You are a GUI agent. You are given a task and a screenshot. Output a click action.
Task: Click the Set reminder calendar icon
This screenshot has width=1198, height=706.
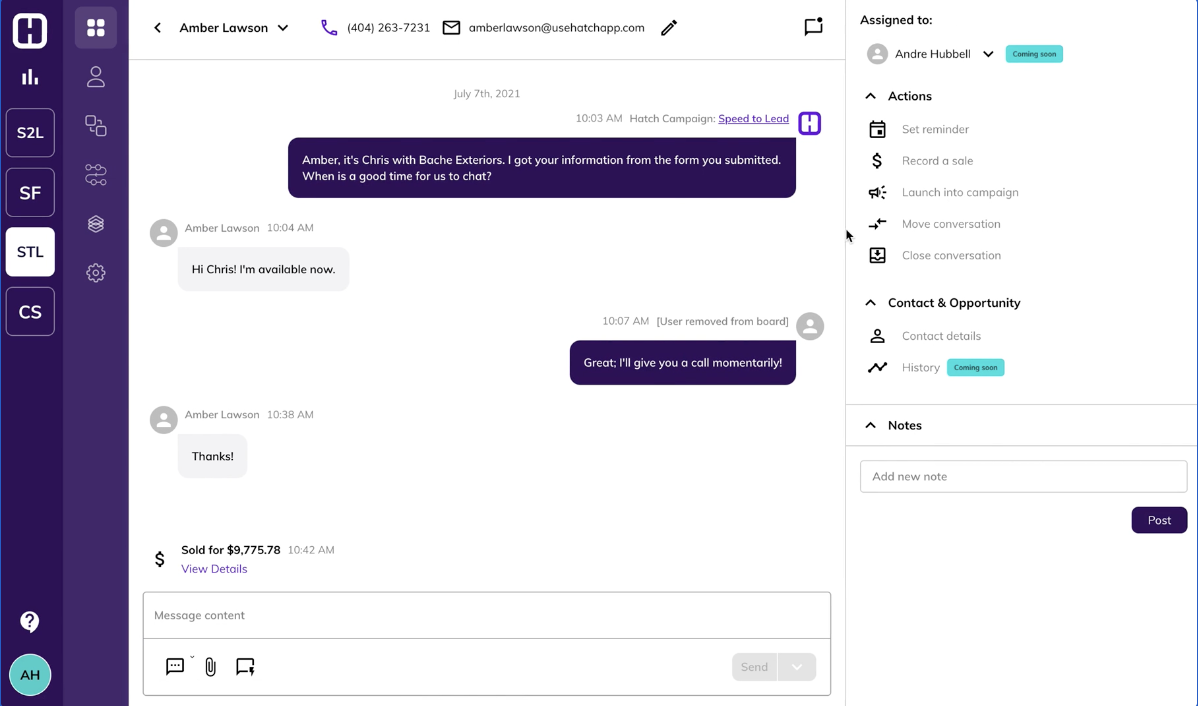click(x=877, y=129)
